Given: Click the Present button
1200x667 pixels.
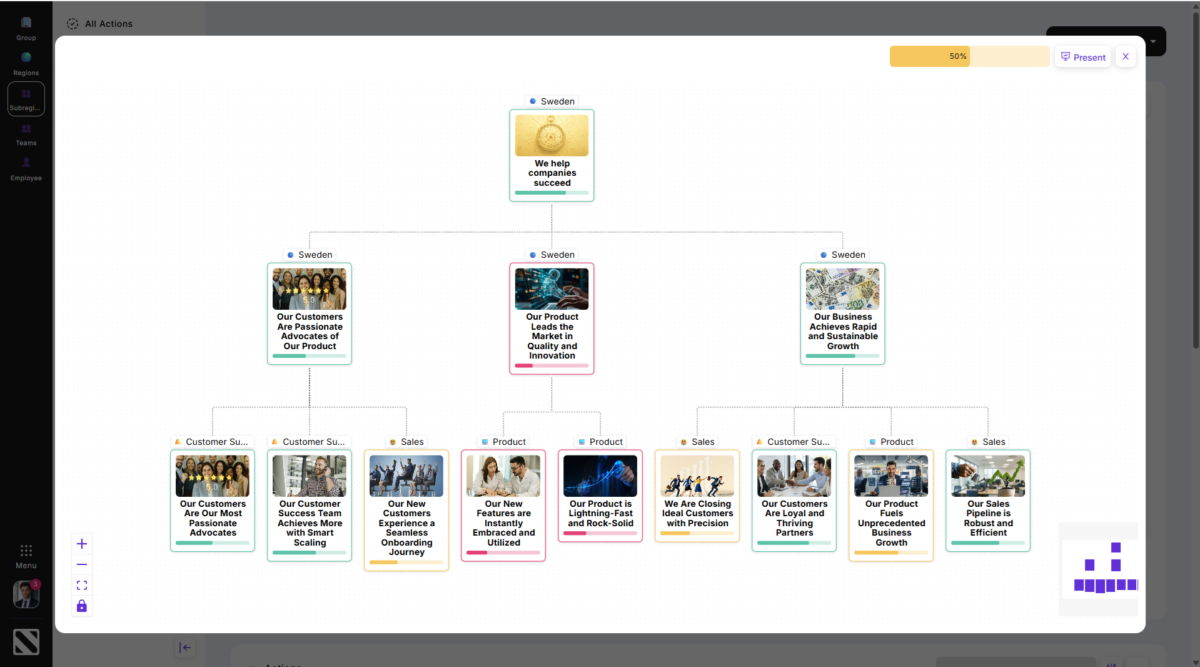Looking at the screenshot, I should 1083,57.
